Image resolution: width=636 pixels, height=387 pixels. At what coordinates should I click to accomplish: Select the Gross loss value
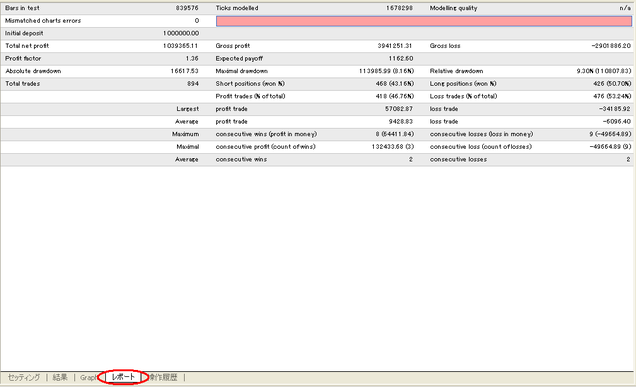coord(611,46)
